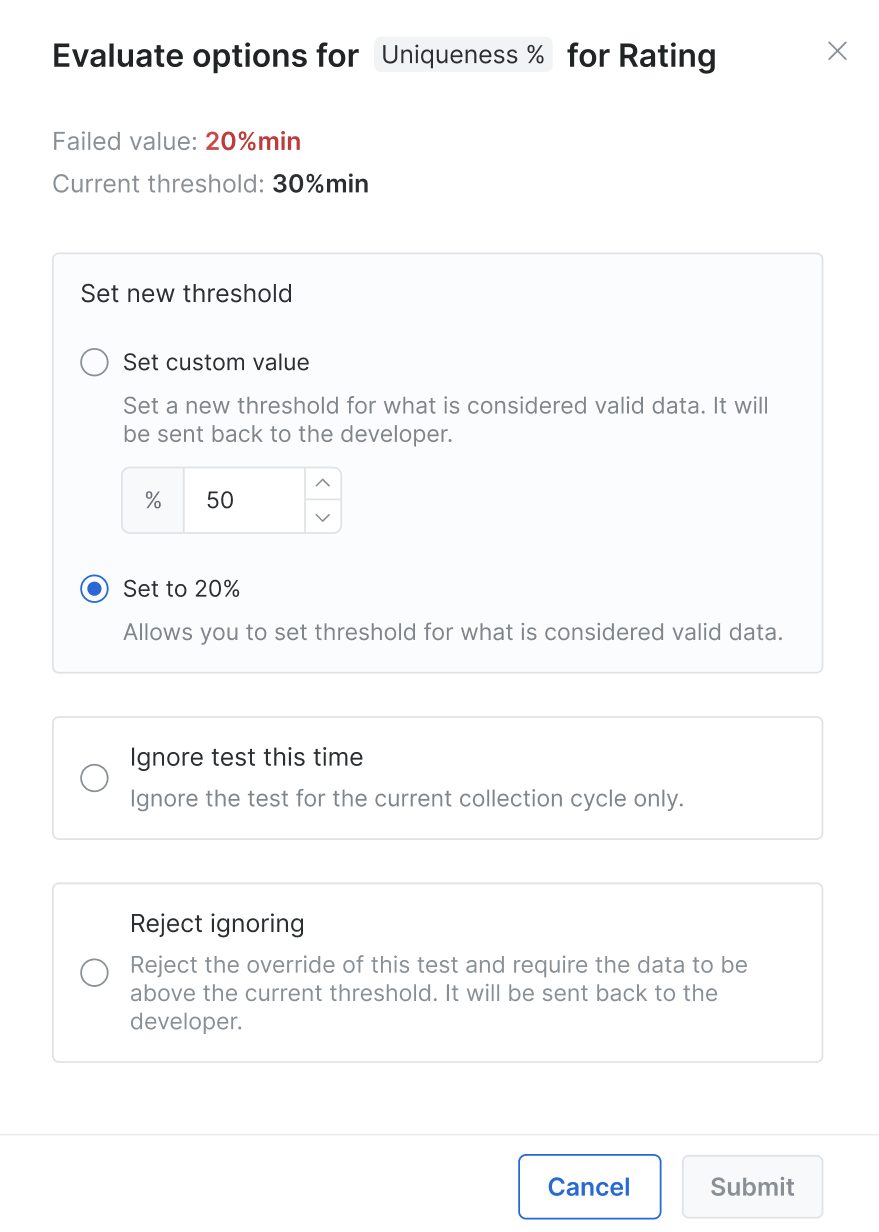
Task: Close the Evaluate options dialog
Action: 837,51
